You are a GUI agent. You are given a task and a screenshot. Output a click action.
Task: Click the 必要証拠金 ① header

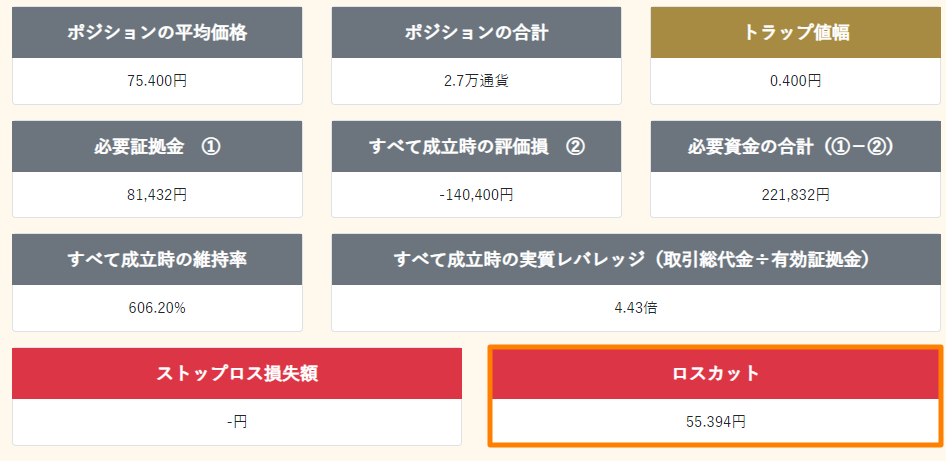pyautogui.click(x=157, y=146)
